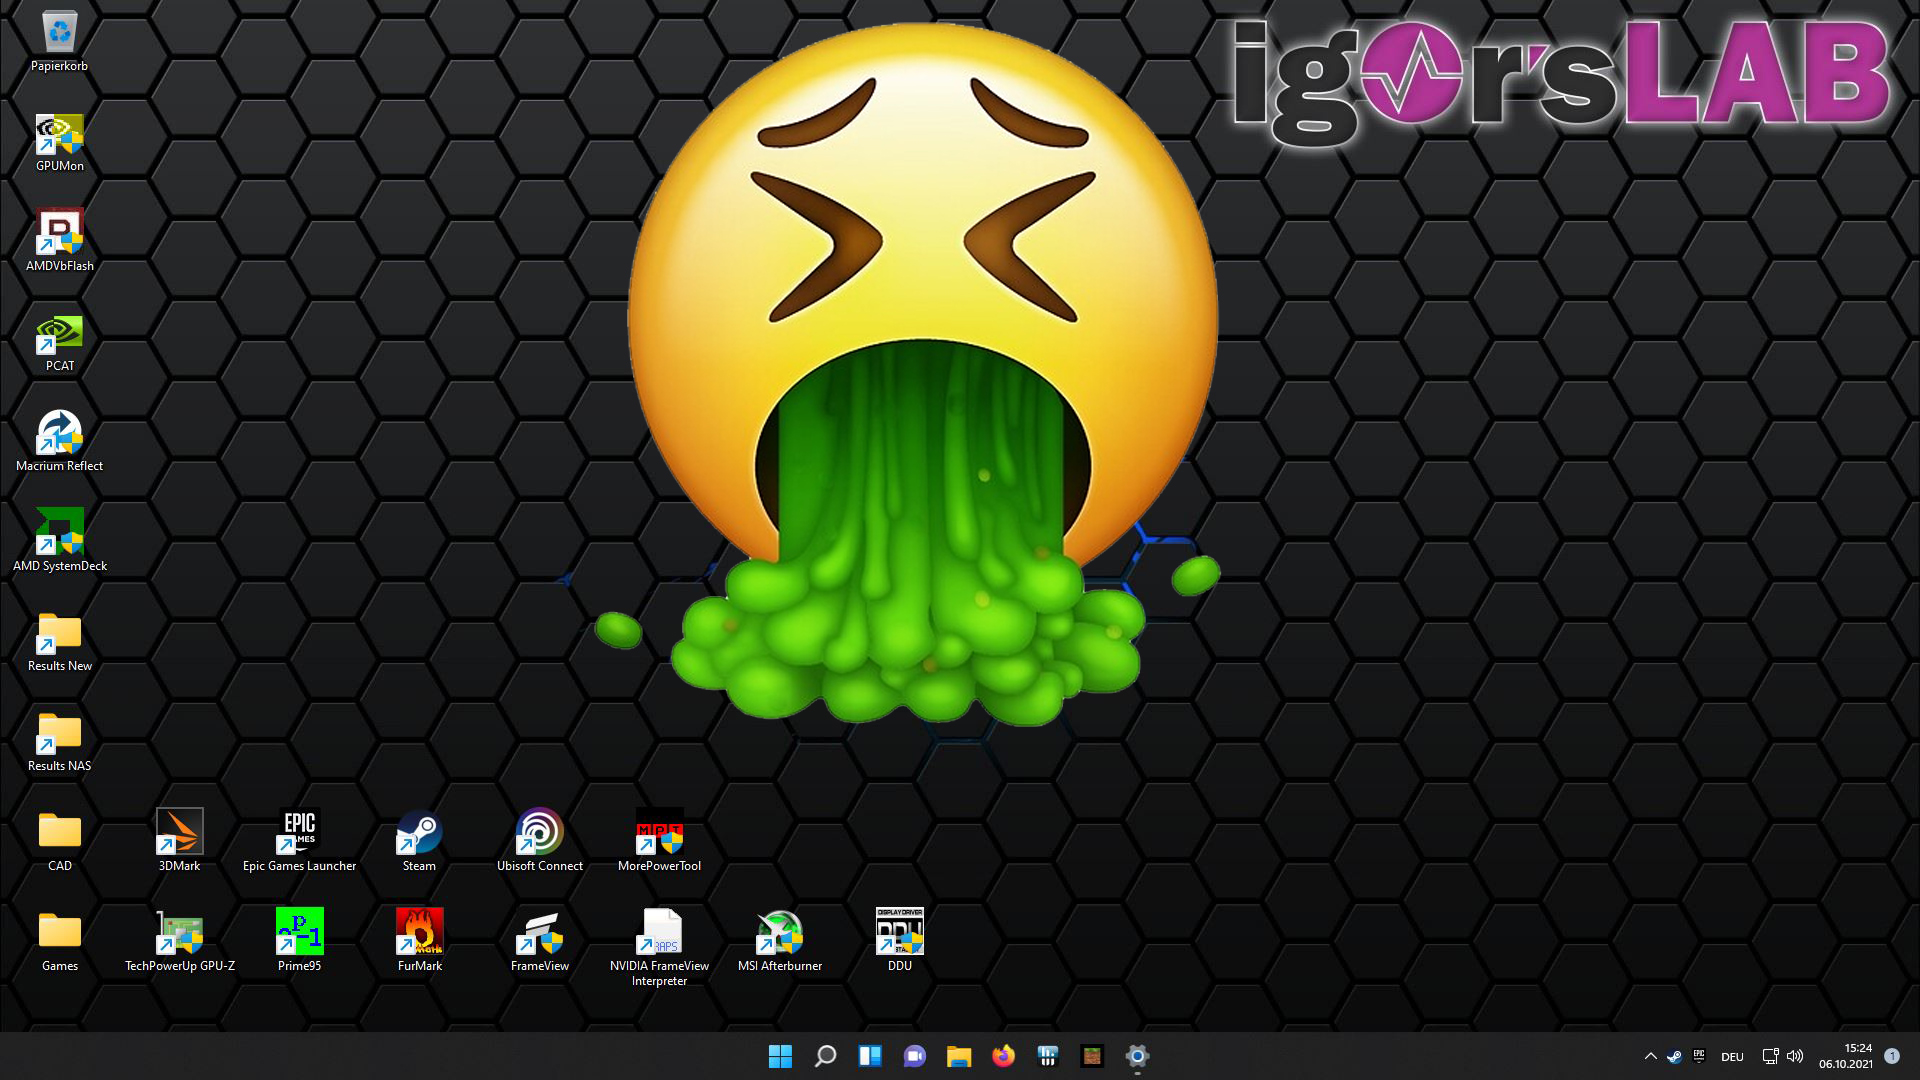Select Ubisoft Connect desktop icon

coord(539,833)
